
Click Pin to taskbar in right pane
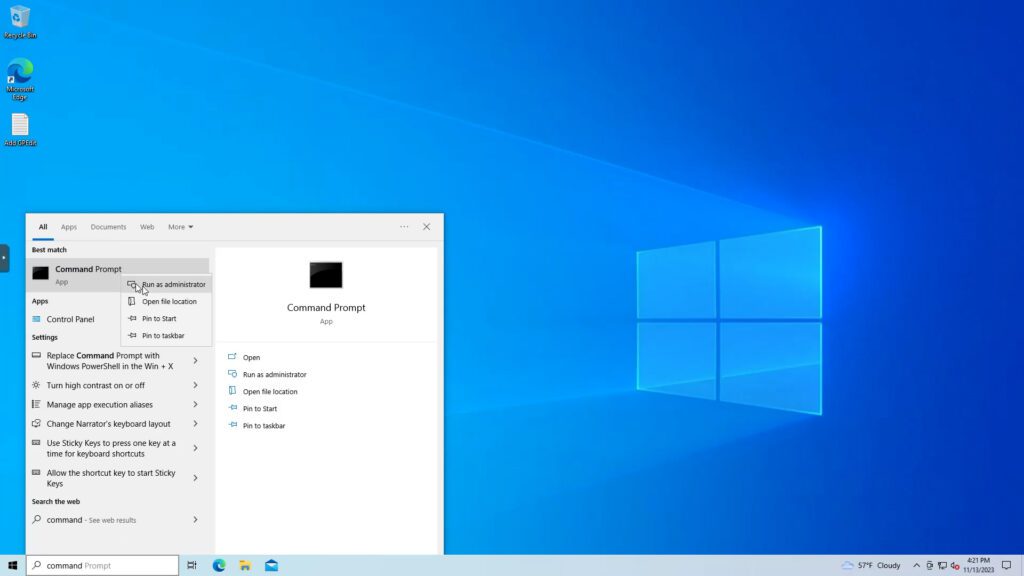click(x=264, y=425)
